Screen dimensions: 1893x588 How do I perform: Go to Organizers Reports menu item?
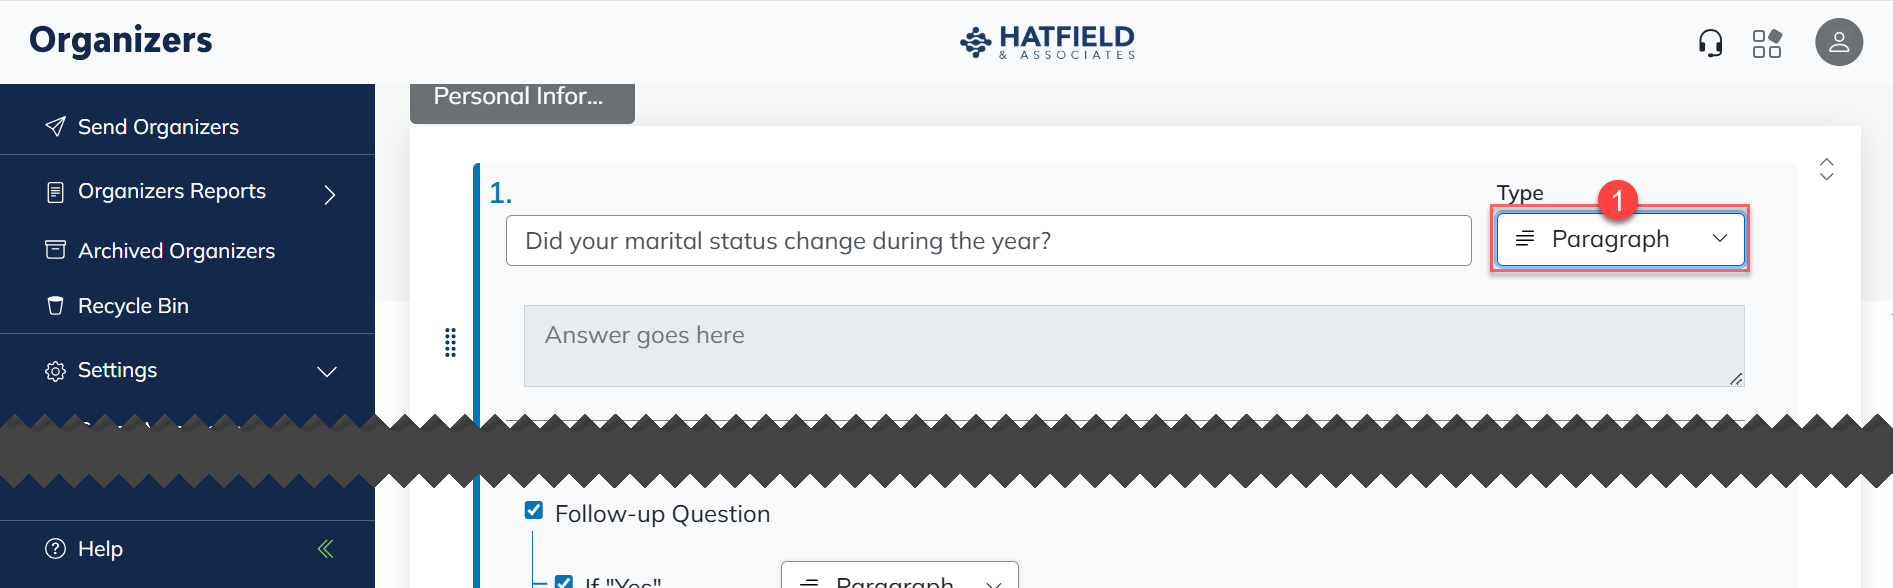coord(172,191)
